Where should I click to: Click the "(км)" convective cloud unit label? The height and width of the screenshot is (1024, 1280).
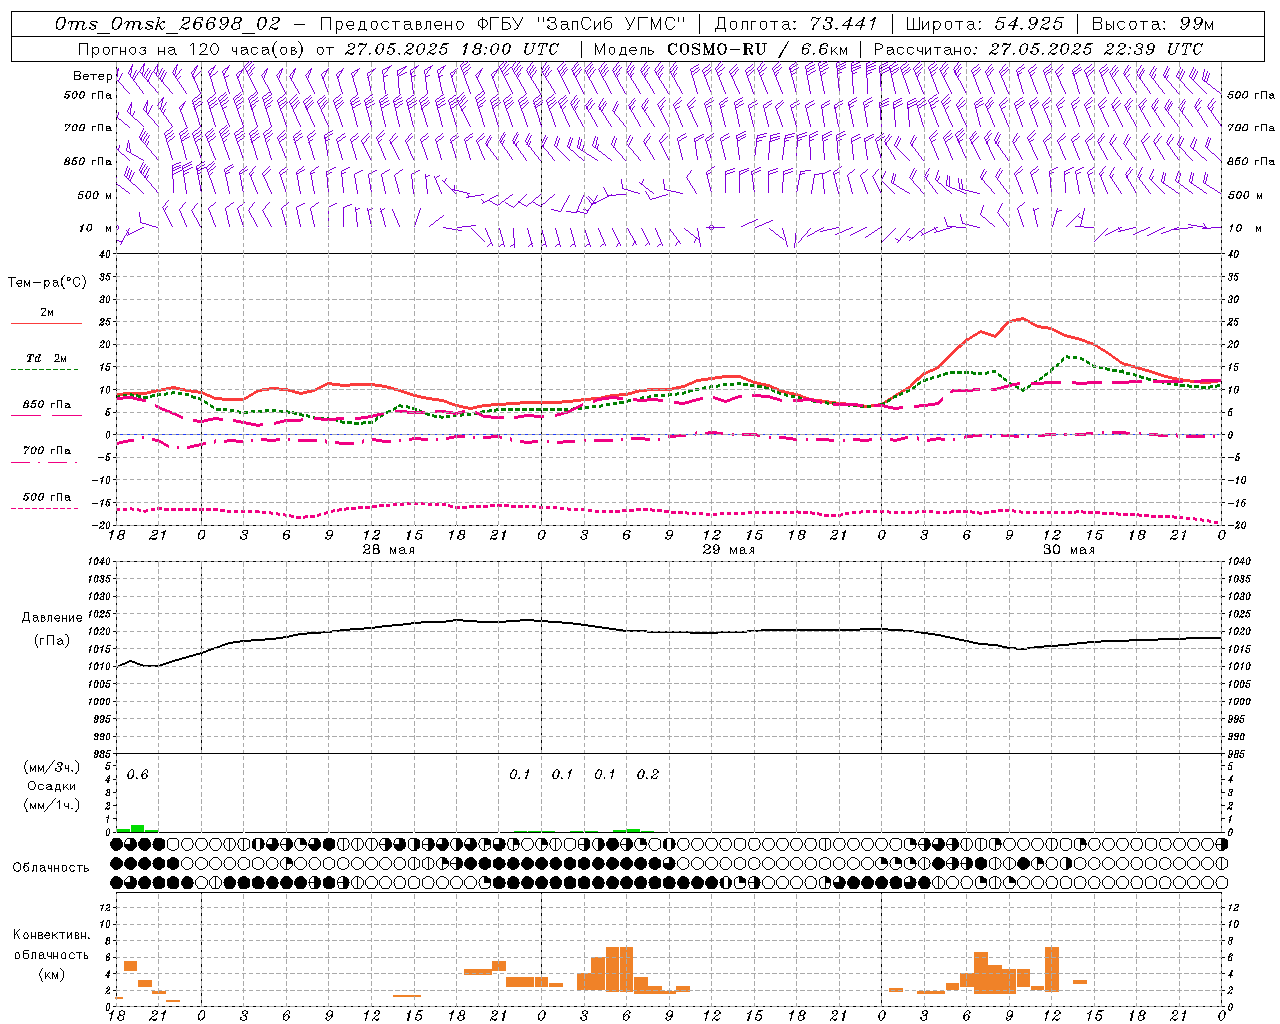[x=51, y=973]
